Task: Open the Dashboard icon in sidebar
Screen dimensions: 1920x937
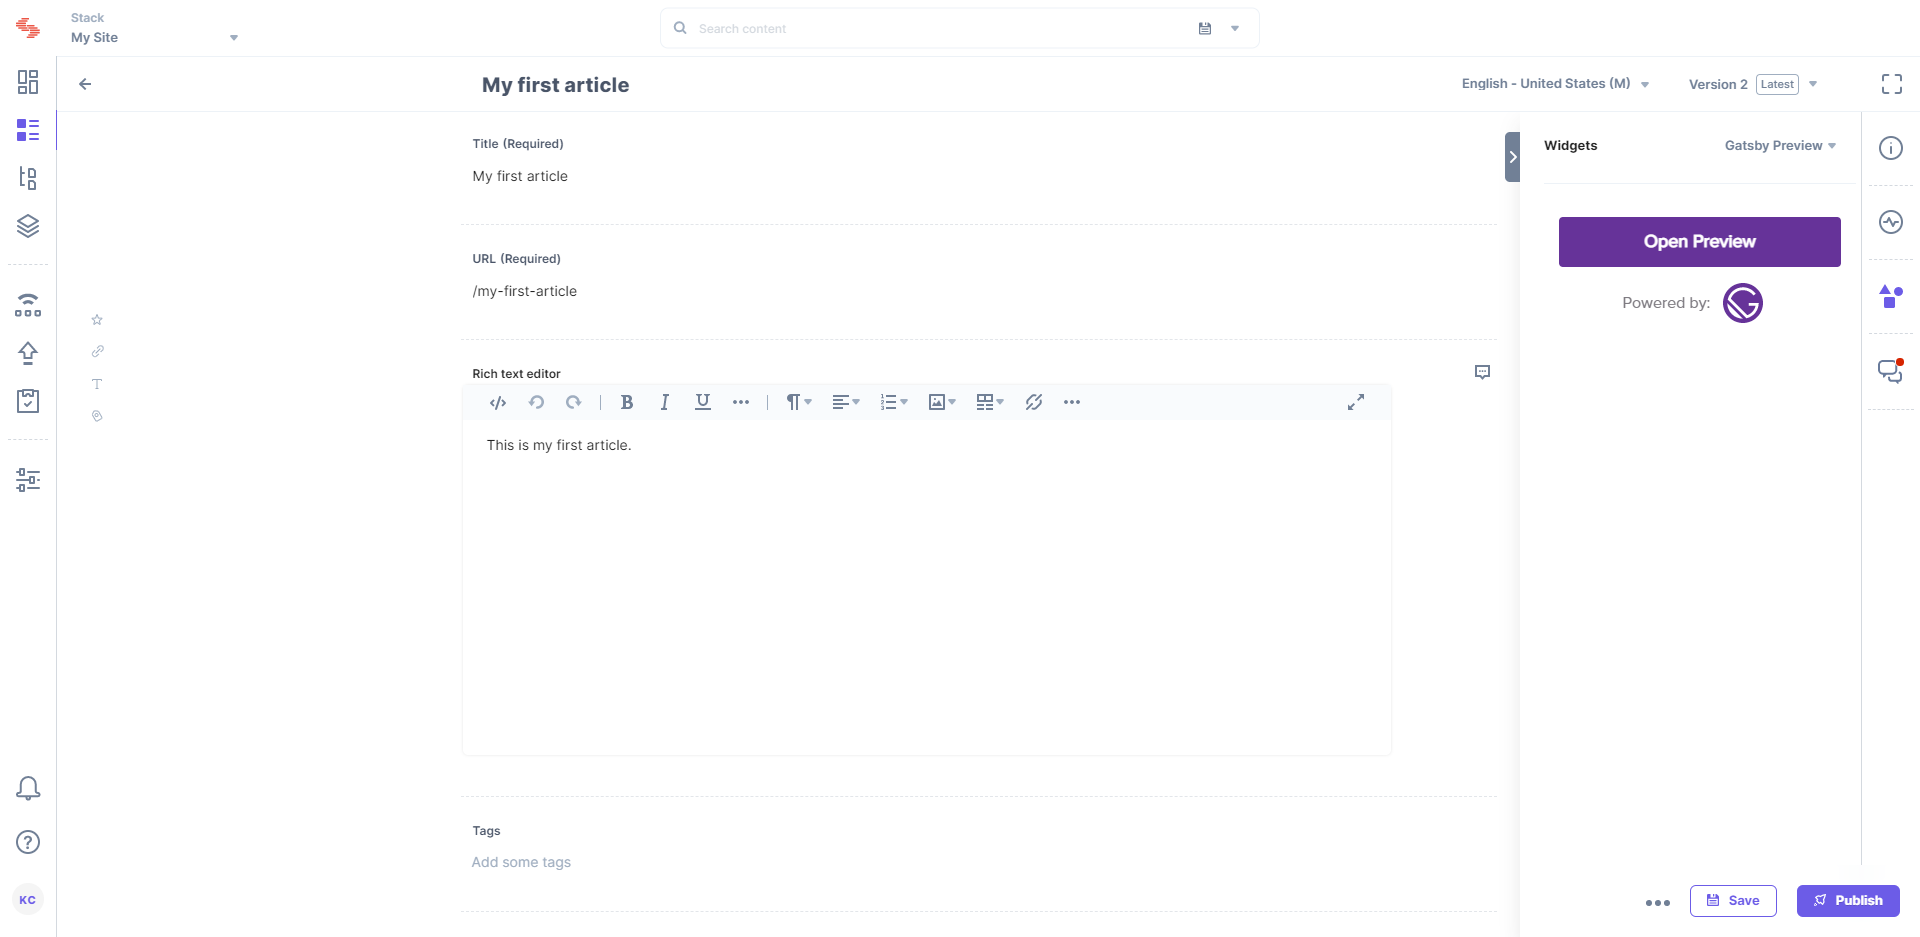Action: [28, 82]
